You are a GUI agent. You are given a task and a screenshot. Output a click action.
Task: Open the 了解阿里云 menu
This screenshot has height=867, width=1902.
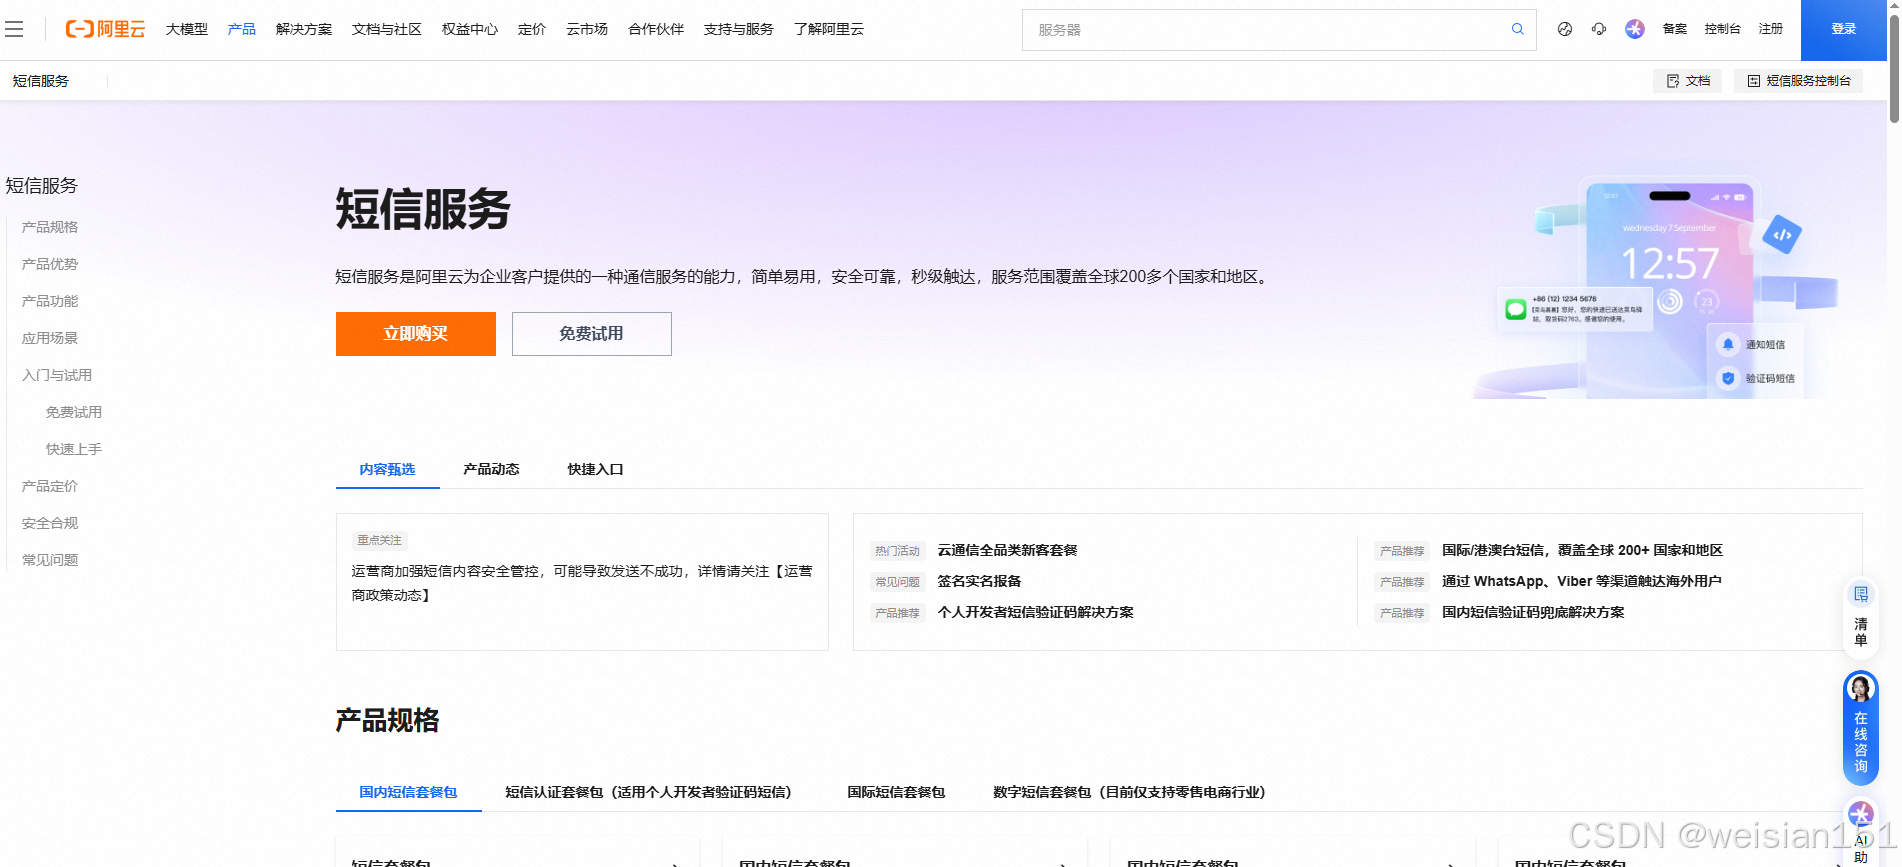pyautogui.click(x=829, y=29)
